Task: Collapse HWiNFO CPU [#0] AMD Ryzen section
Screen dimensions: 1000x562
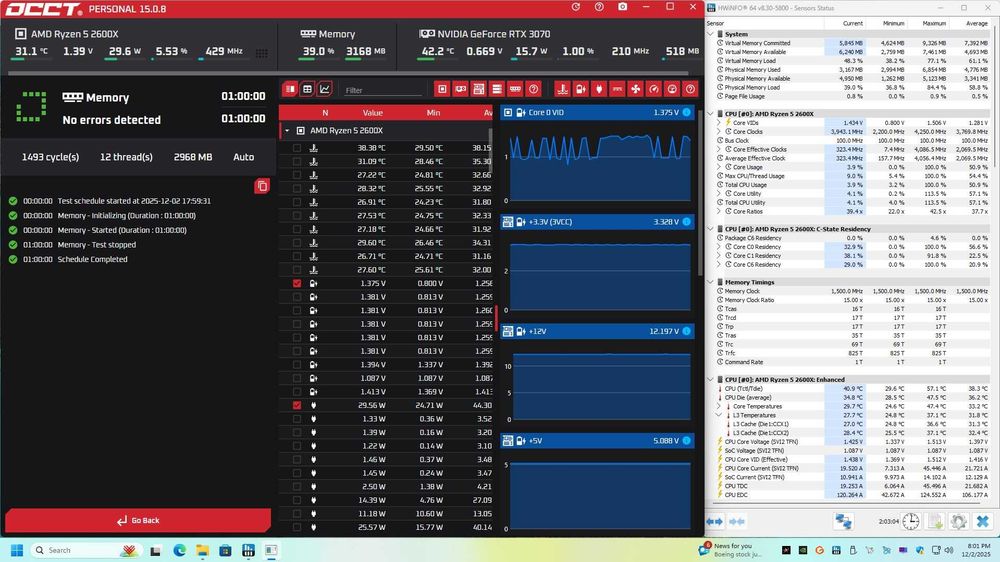Action: pyautogui.click(x=710, y=114)
